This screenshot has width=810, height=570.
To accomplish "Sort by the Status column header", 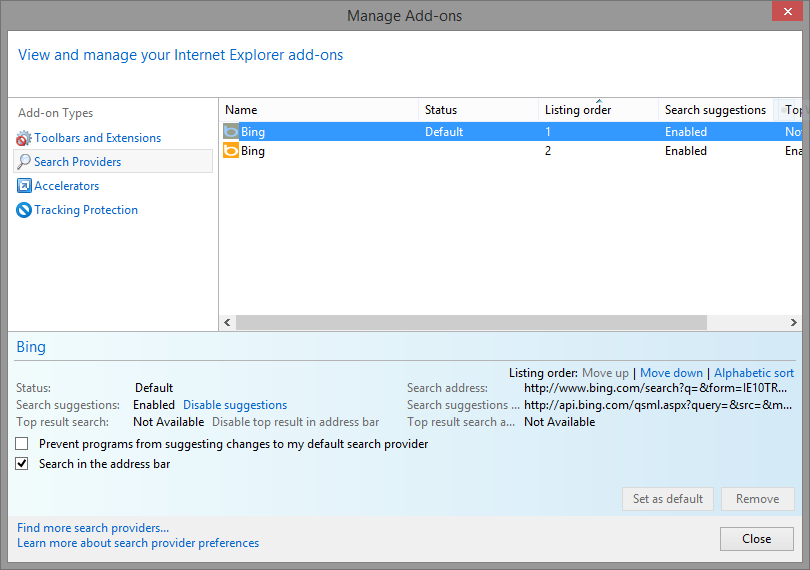I will [478, 110].
